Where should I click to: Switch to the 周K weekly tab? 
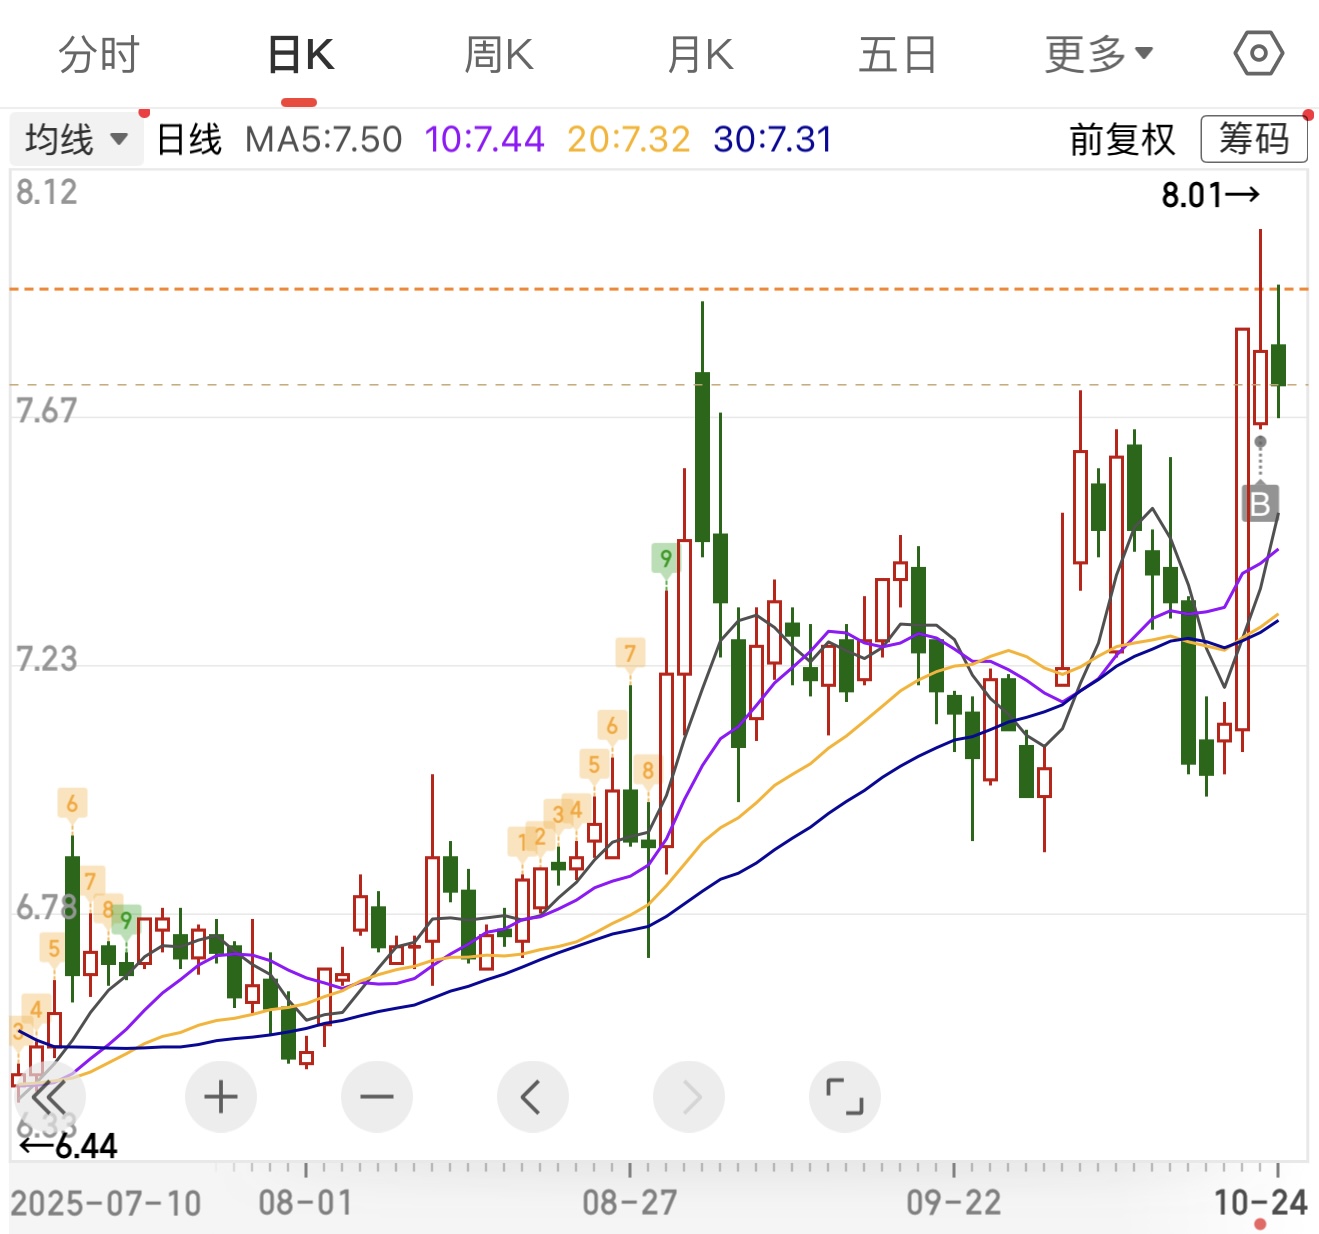(499, 54)
